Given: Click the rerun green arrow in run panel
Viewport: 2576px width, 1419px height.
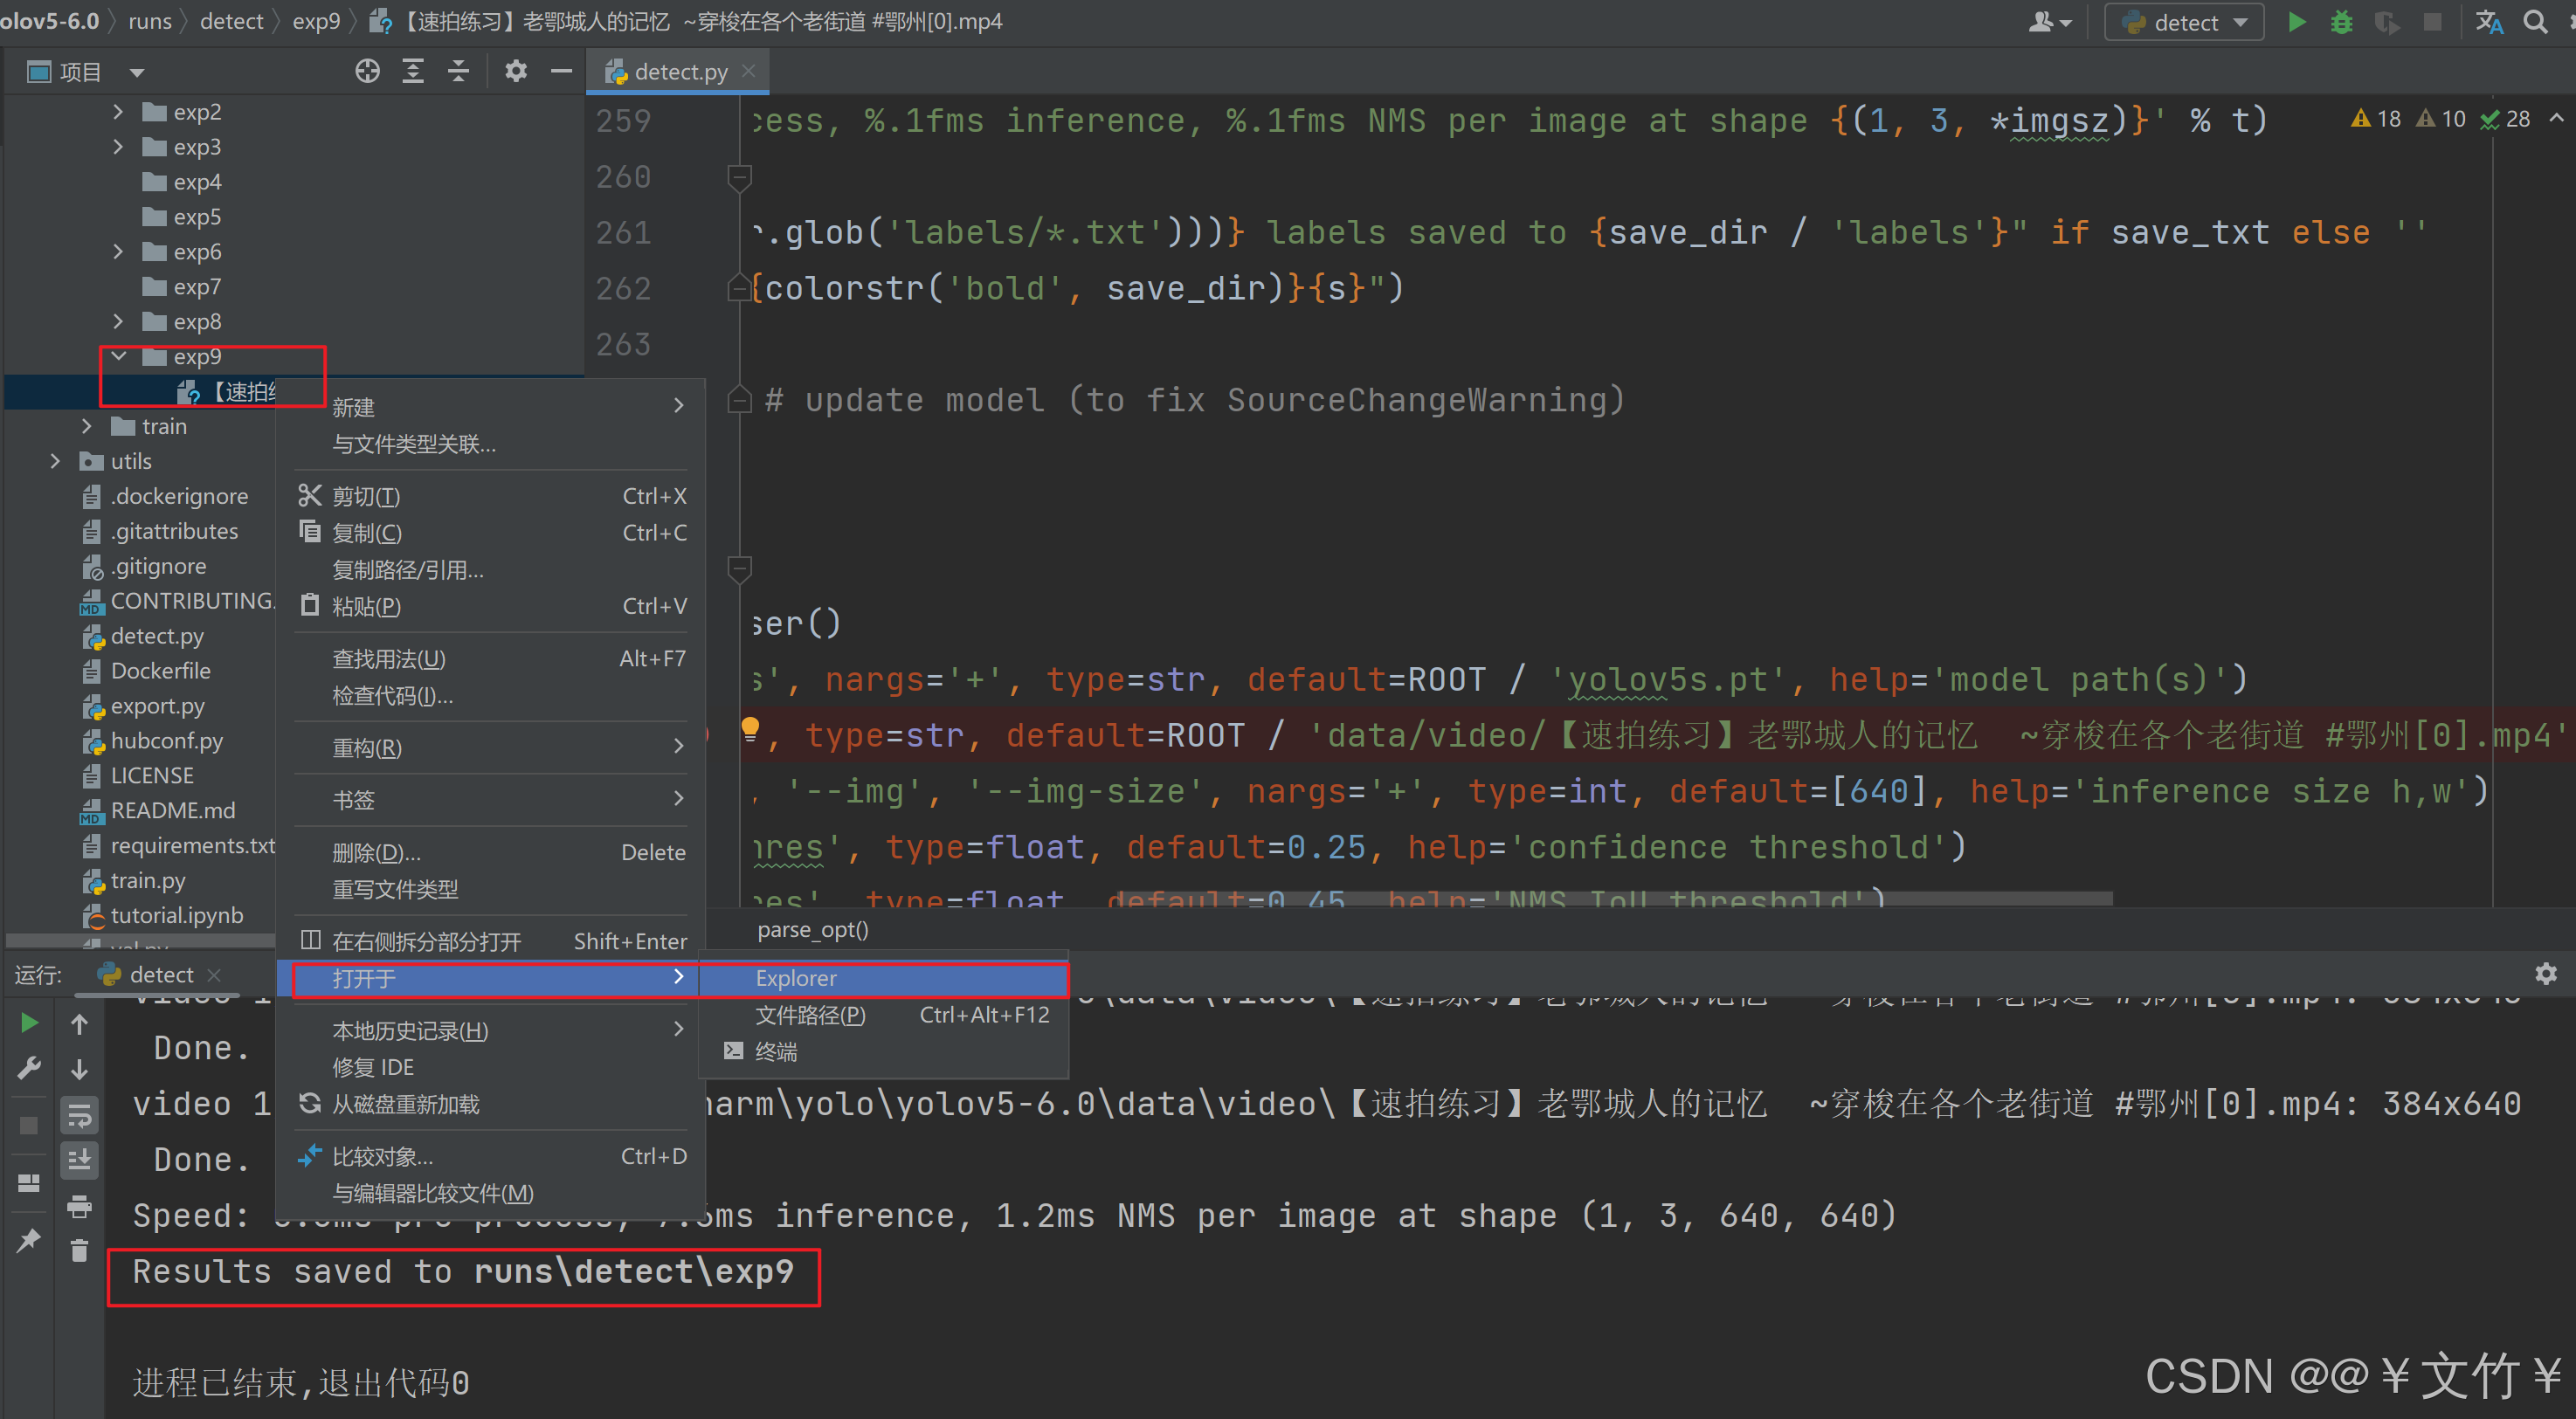Looking at the screenshot, I should pyautogui.click(x=29, y=1023).
